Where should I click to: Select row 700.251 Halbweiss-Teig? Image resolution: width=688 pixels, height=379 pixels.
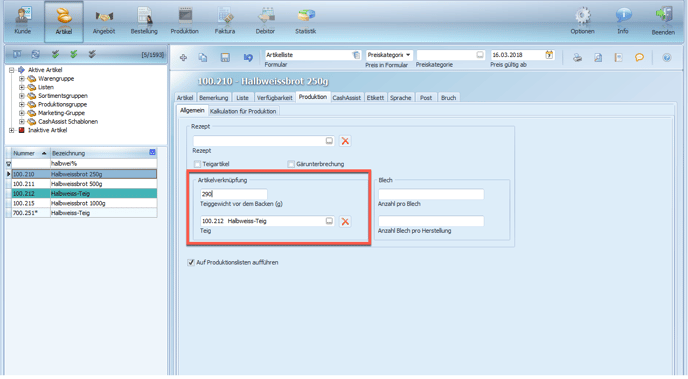point(84,213)
